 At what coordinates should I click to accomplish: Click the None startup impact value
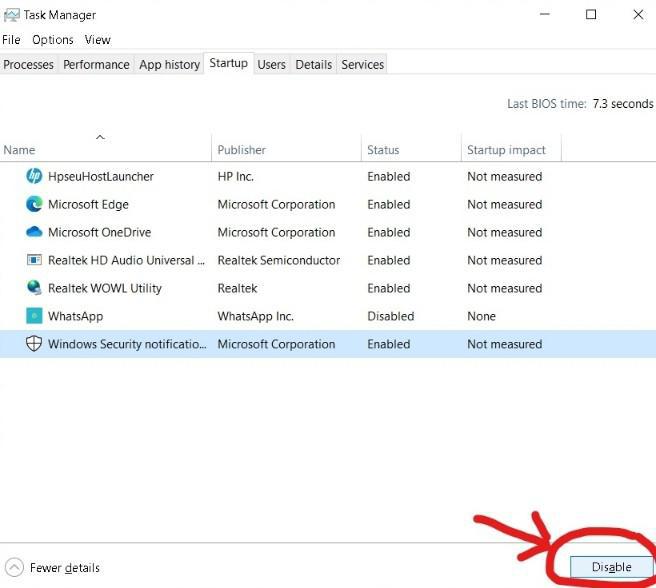482,316
